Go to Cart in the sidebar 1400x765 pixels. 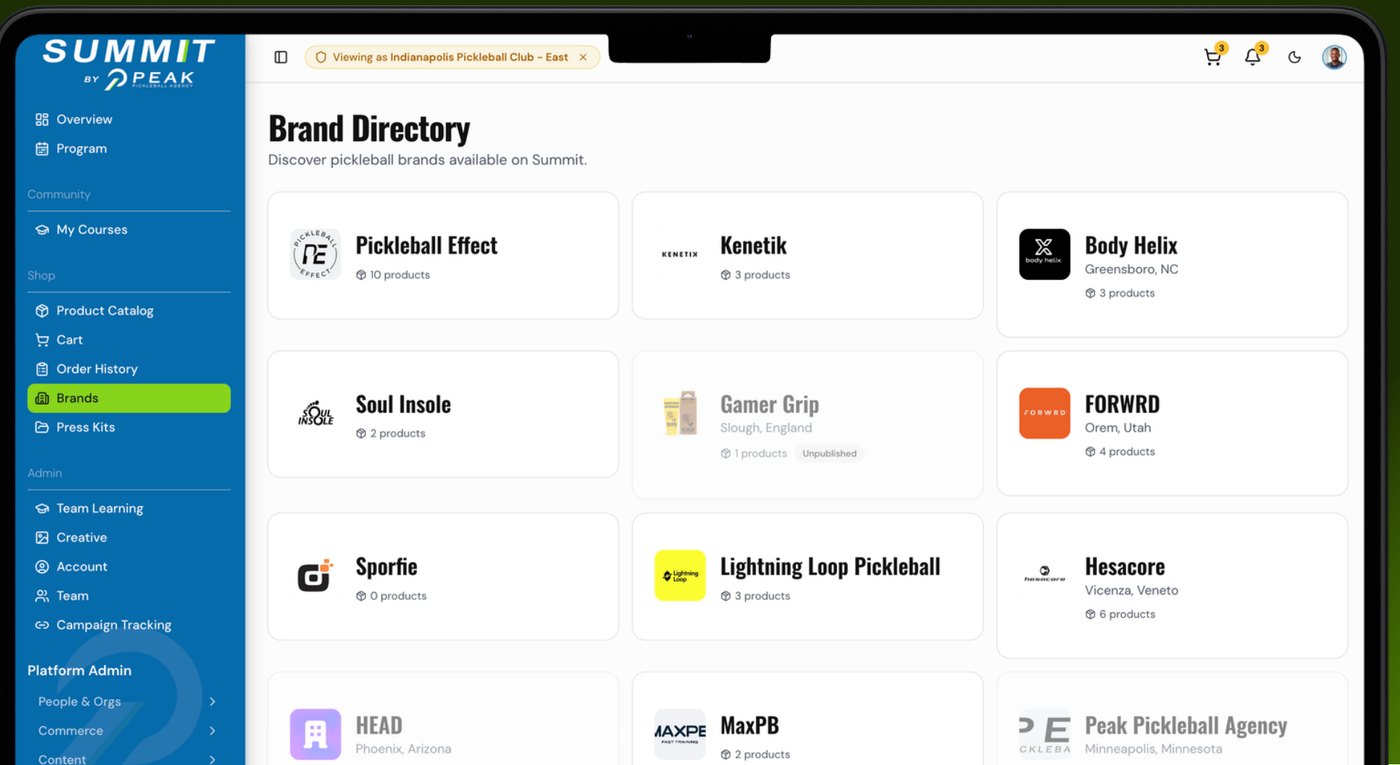tap(129, 339)
